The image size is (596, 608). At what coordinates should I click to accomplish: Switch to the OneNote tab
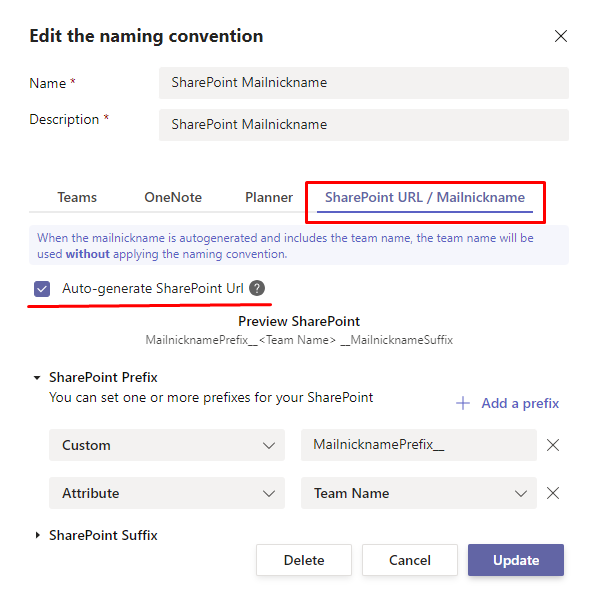pyautogui.click(x=173, y=197)
